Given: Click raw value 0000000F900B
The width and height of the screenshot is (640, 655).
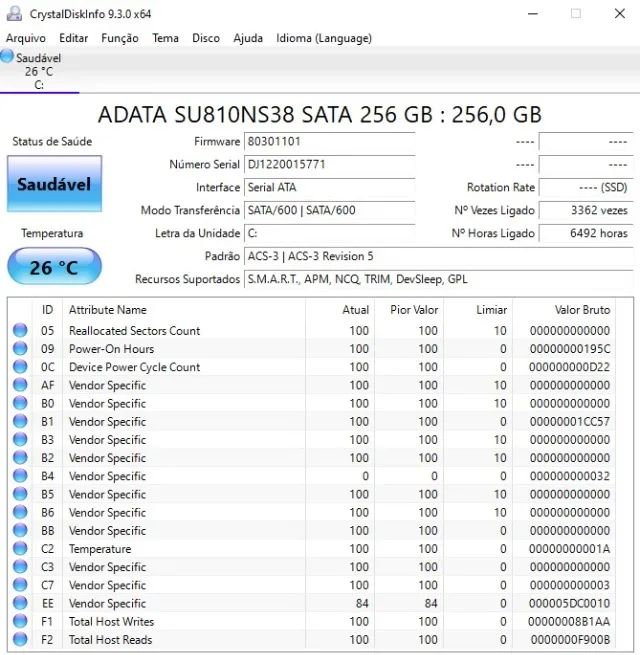Looking at the screenshot, I should 571,640.
